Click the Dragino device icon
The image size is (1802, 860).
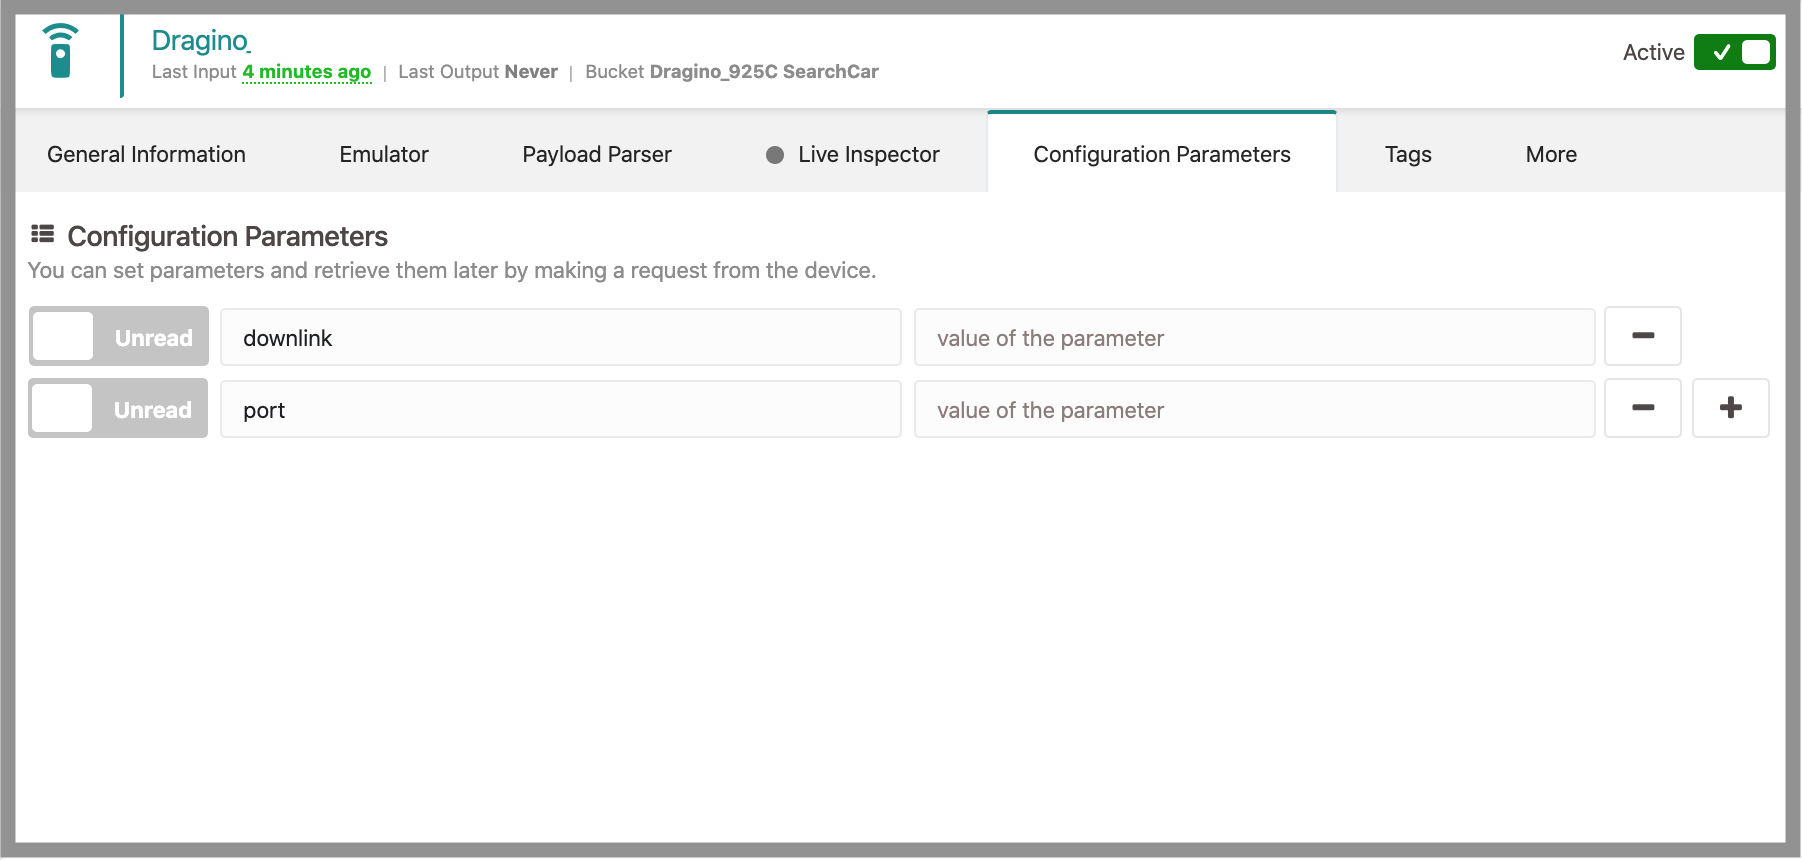click(61, 51)
